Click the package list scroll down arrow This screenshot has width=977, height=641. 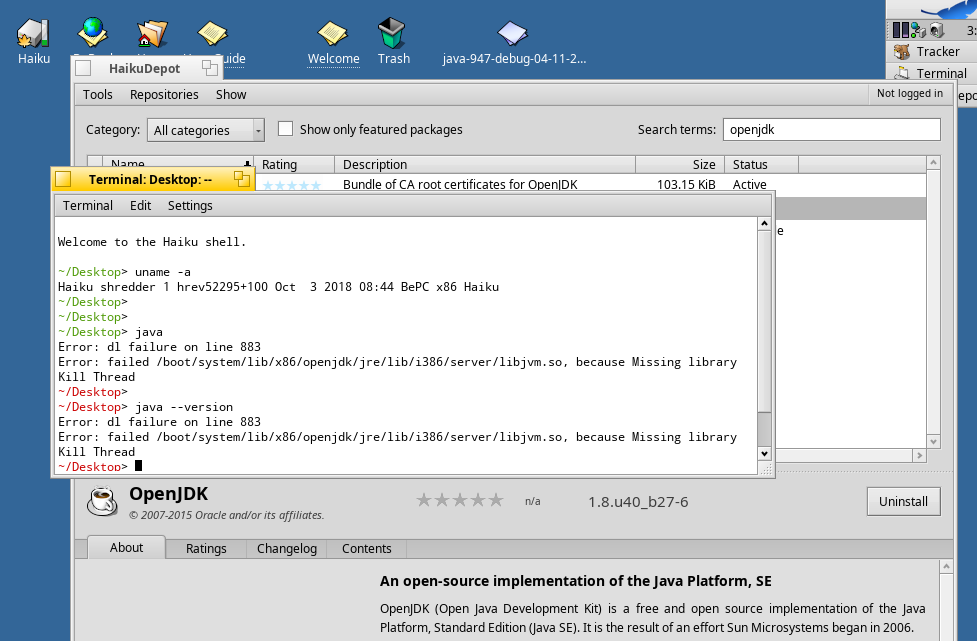click(x=933, y=441)
